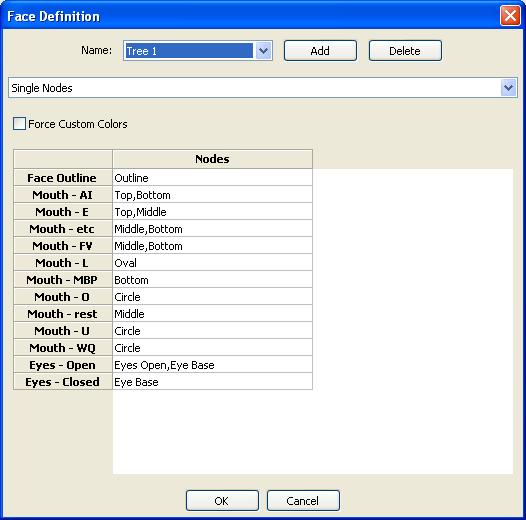Select the Eyes - Closed row header
This screenshot has height=520, width=526.
pyautogui.click(x=62, y=382)
